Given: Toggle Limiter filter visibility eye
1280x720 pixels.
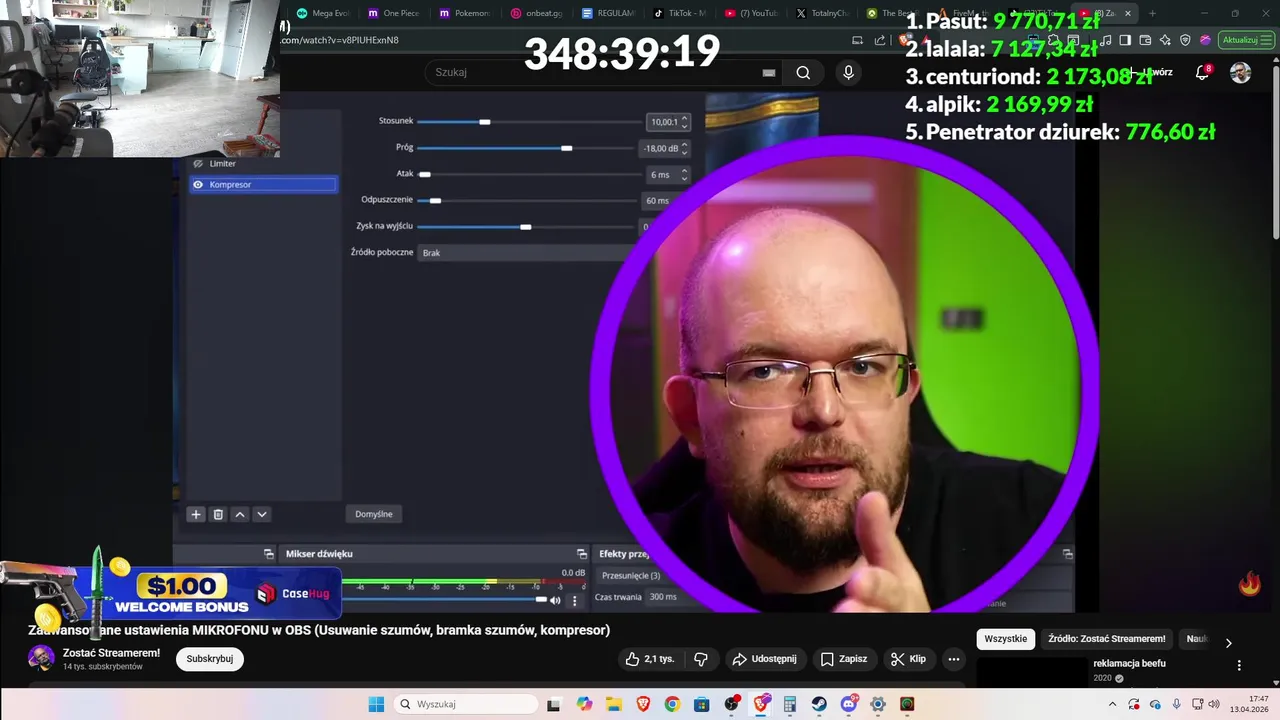Looking at the screenshot, I should 198,163.
